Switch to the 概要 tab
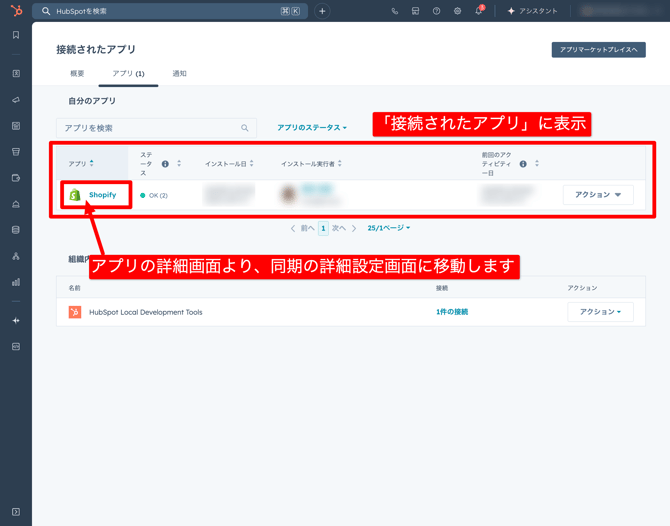This screenshot has height=526, width=670. pos(77,74)
